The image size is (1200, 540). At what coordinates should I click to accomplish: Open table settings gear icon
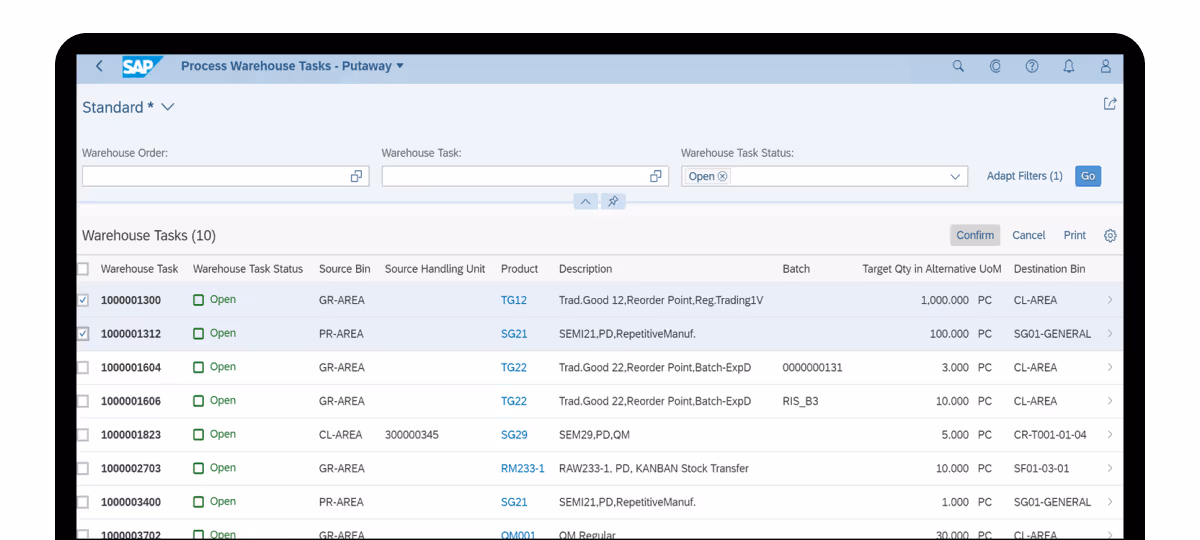(1110, 236)
